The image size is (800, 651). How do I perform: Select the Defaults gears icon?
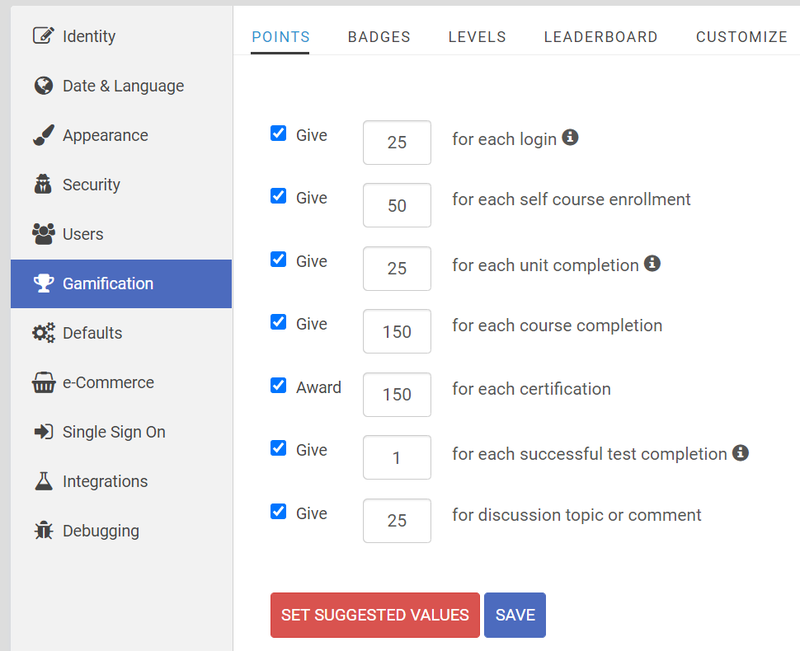tap(43, 333)
